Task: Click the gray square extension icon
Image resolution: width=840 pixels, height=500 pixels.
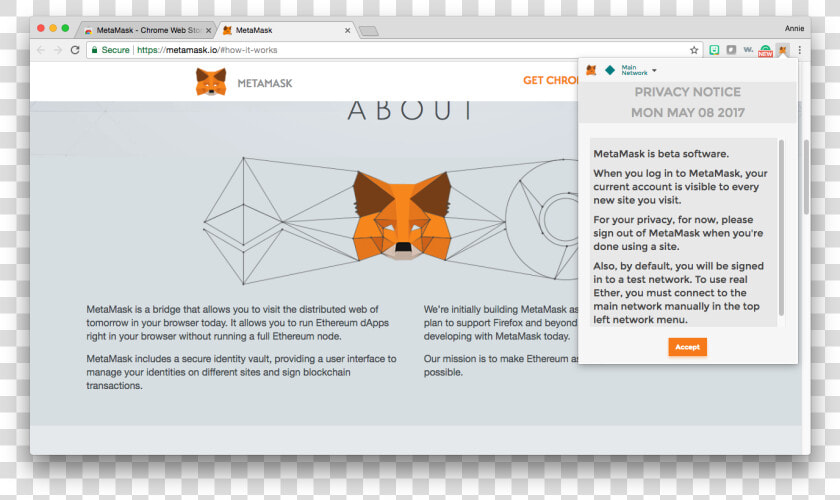Action: [x=731, y=50]
